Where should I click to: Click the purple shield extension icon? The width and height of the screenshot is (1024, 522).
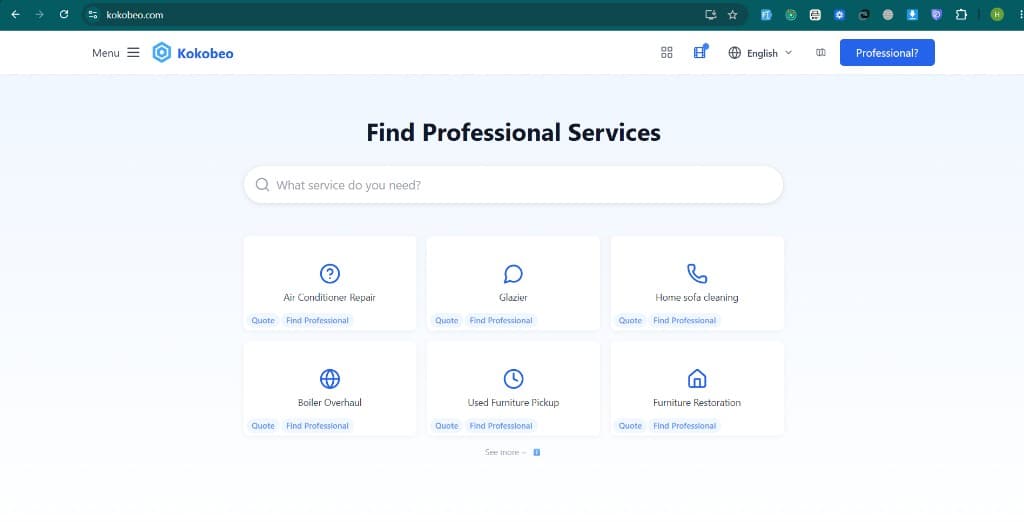click(936, 14)
